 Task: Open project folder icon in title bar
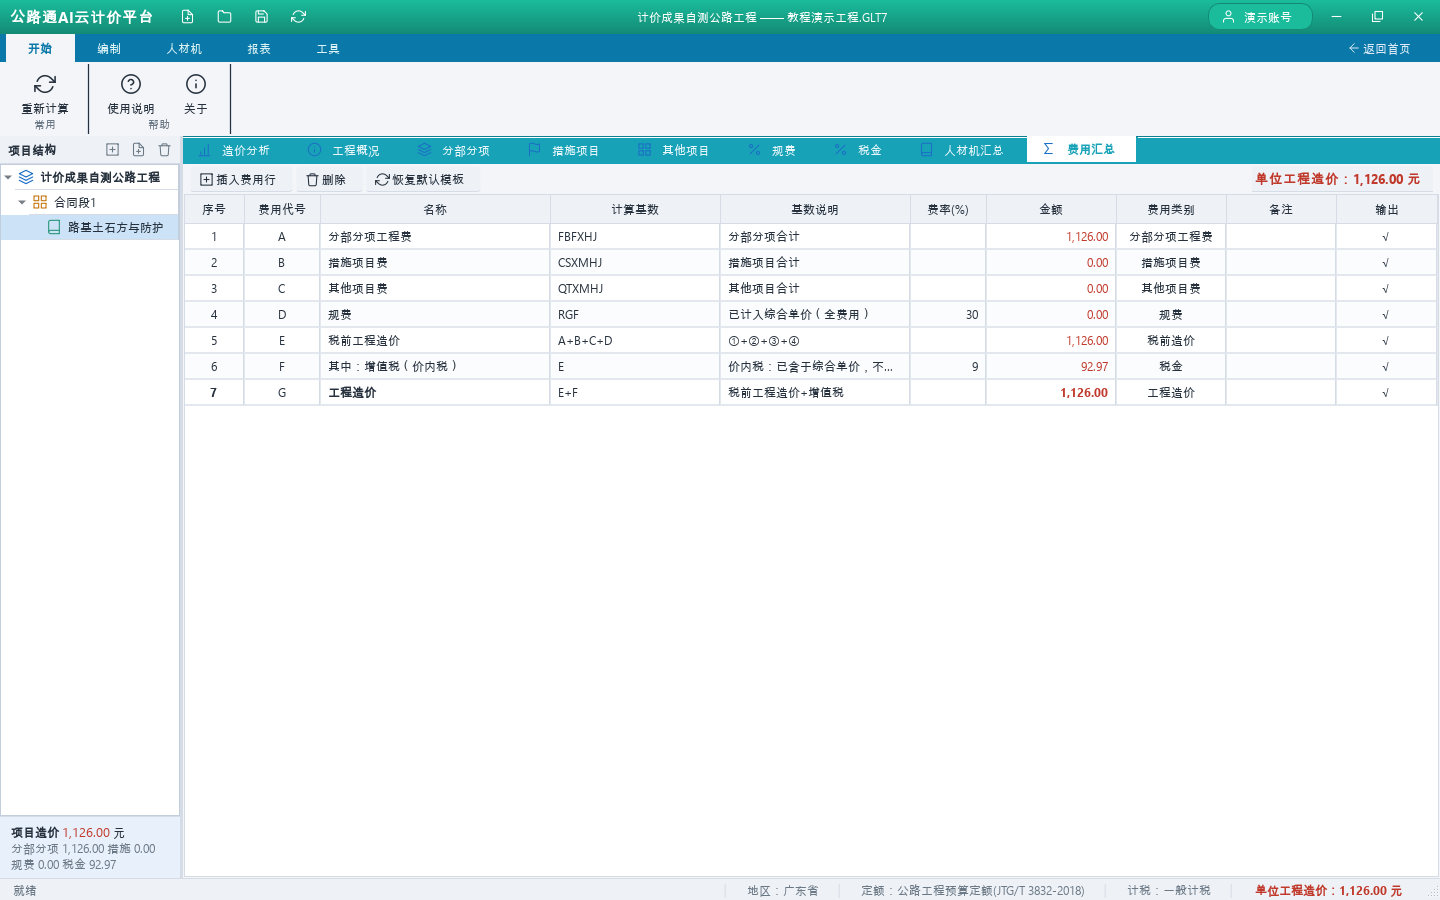point(224,17)
